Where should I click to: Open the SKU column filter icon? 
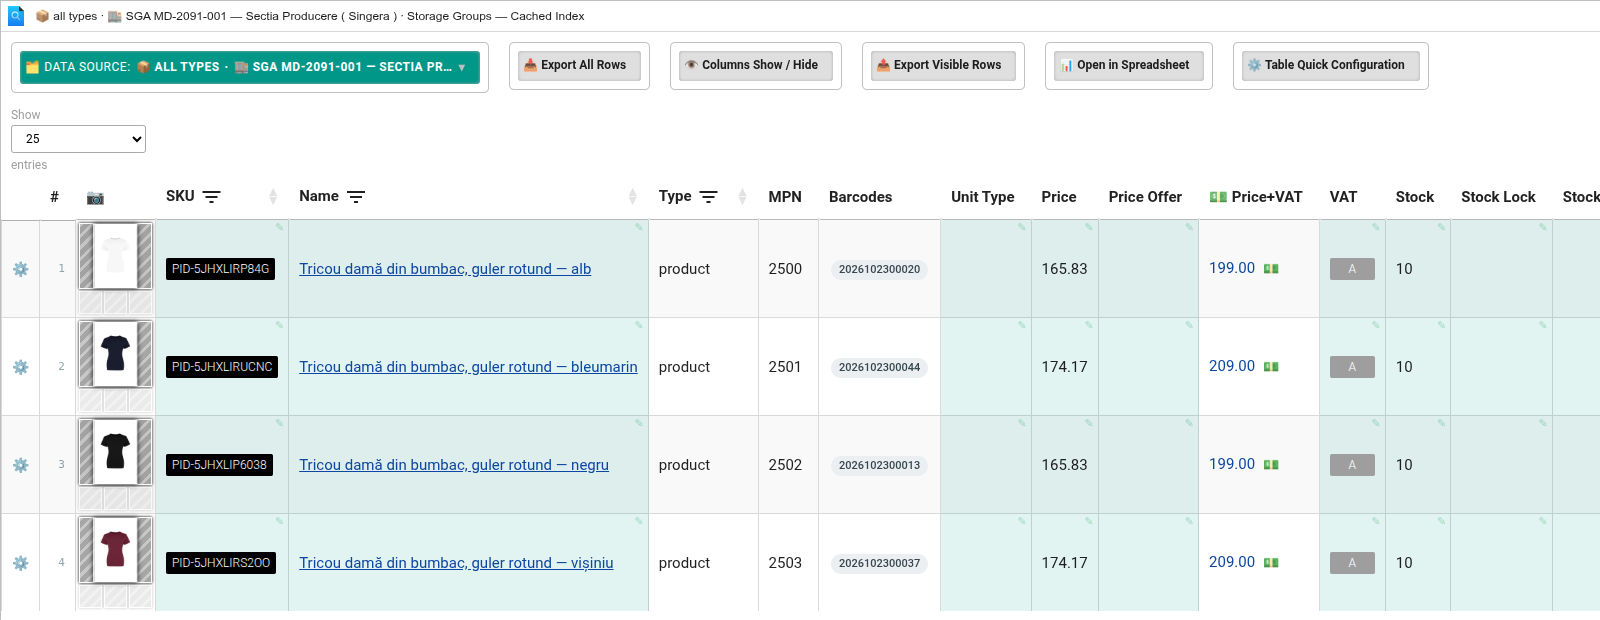coord(211,197)
